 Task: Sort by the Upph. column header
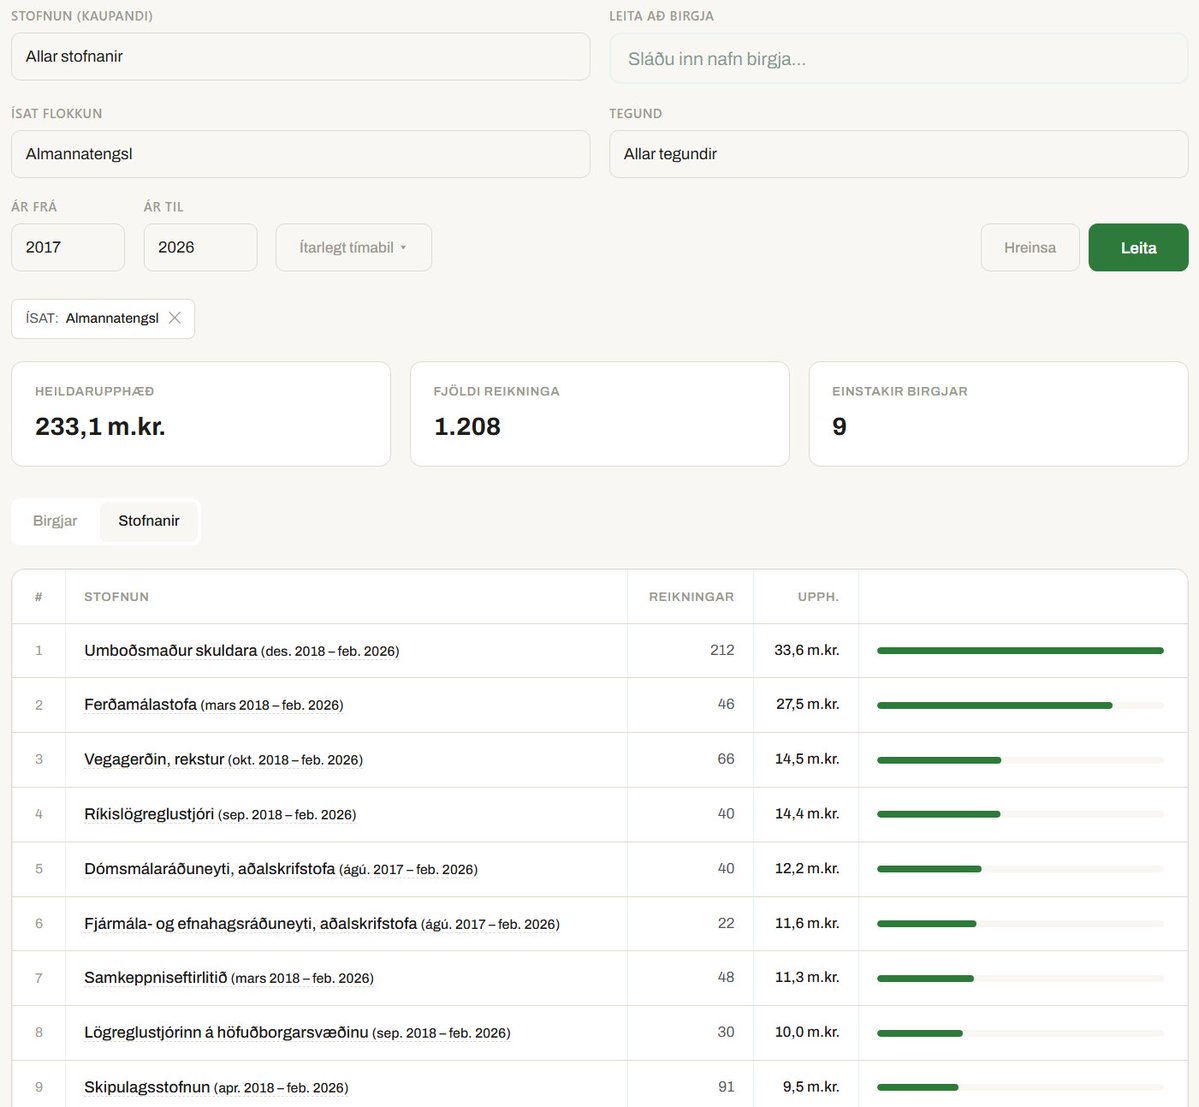pos(818,596)
